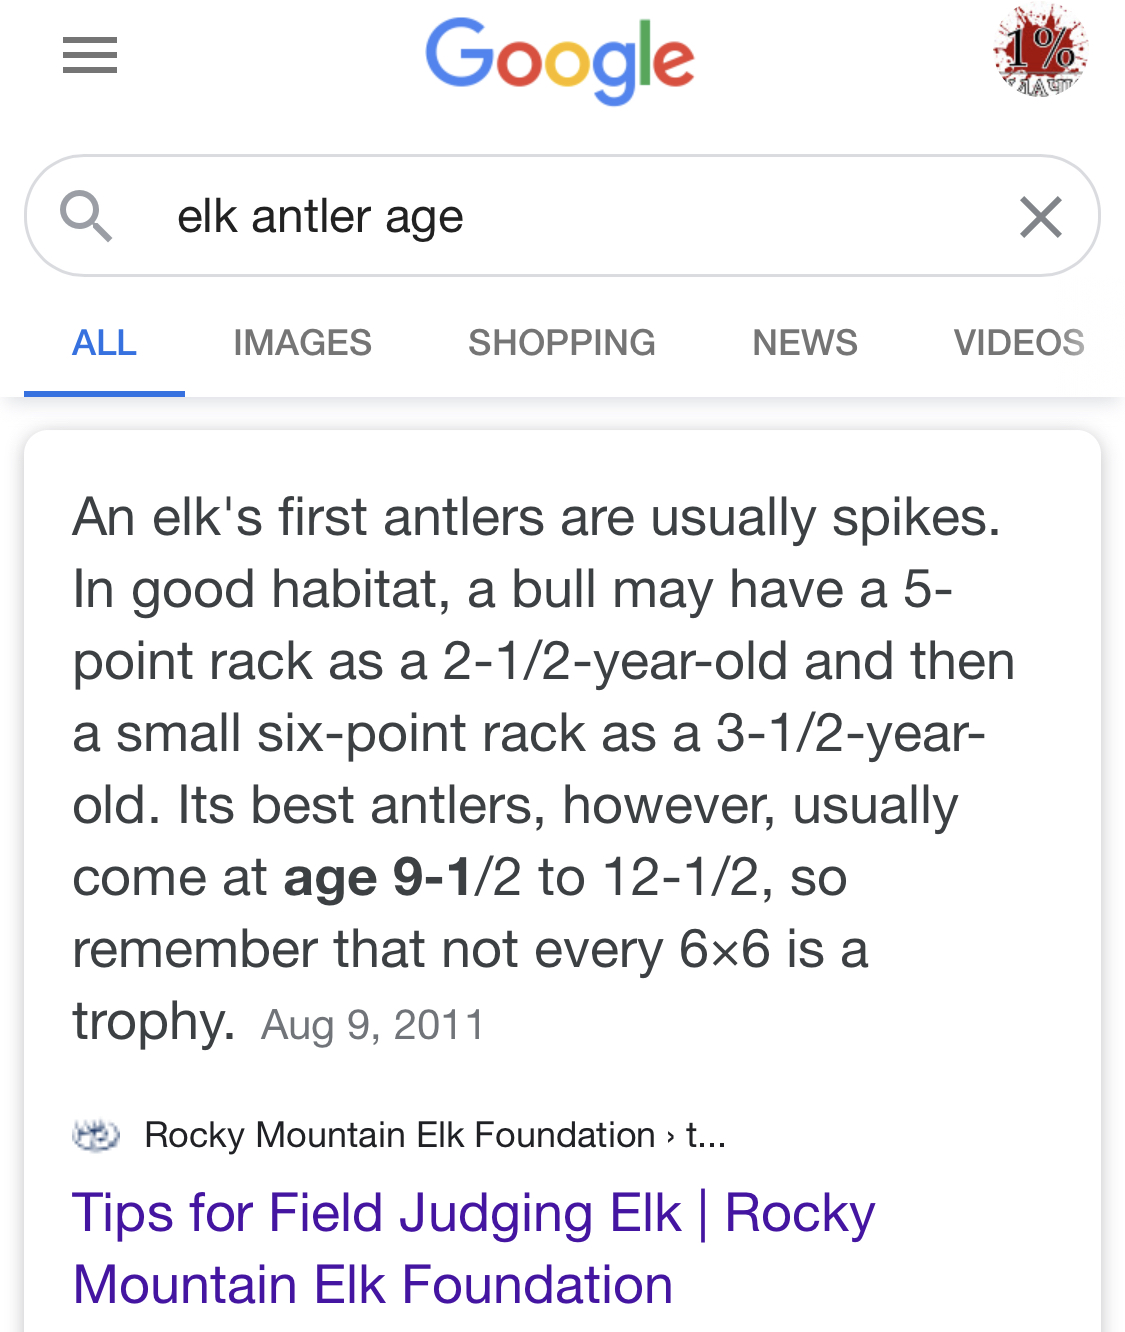Open the account profile avatar
Screen dimensions: 1125x1332
point(1040,50)
